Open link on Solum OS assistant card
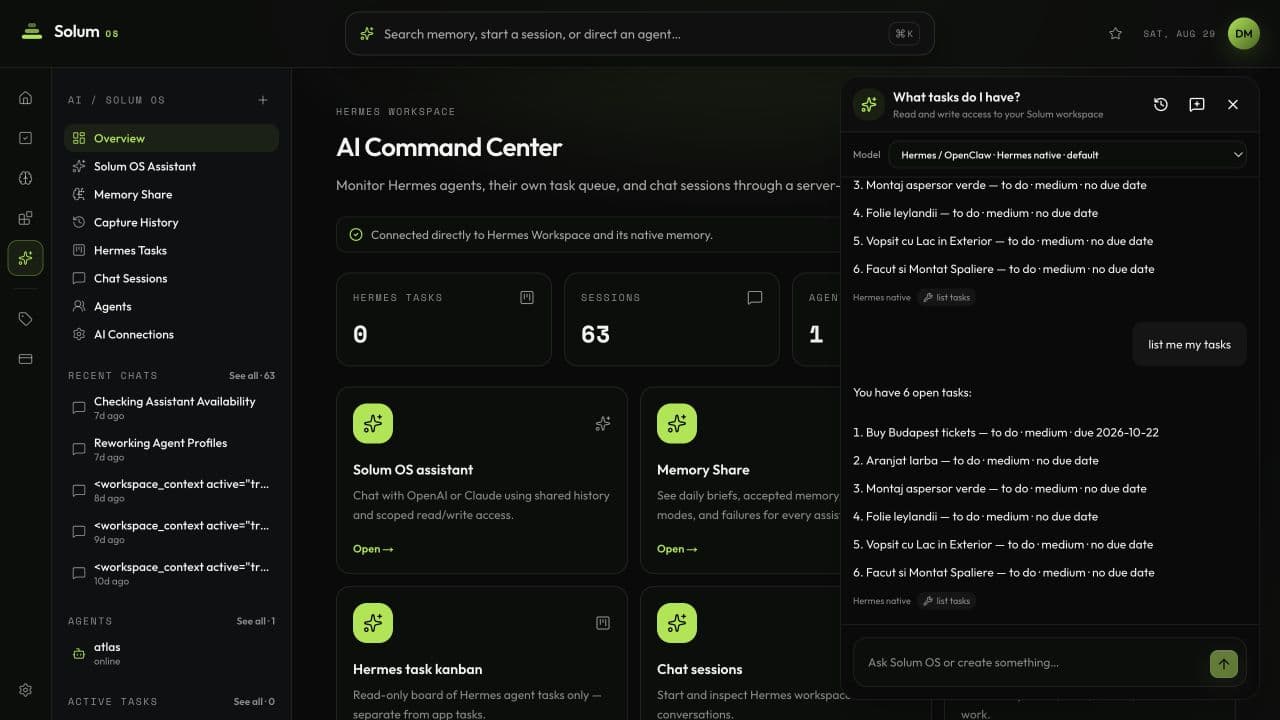Viewport: 1280px width, 720px height. click(x=373, y=549)
